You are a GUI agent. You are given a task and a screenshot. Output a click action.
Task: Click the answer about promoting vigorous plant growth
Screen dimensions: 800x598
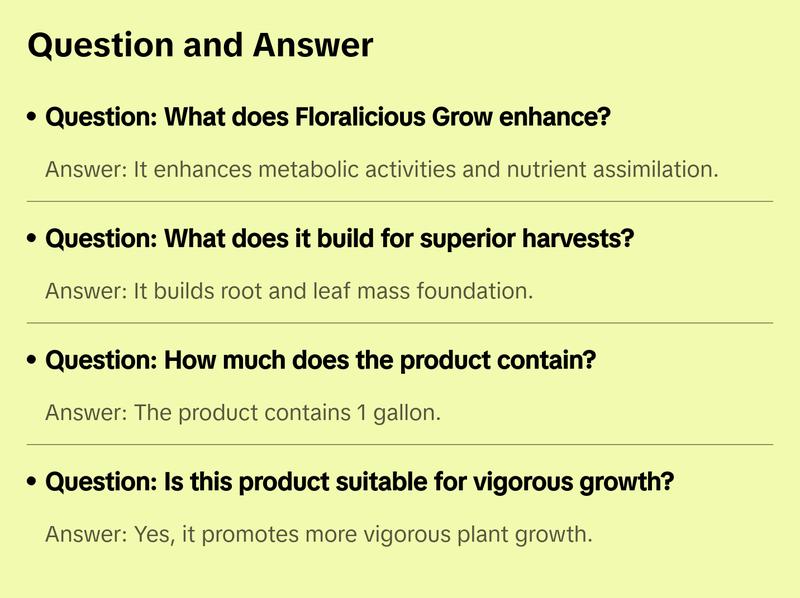pos(319,534)
